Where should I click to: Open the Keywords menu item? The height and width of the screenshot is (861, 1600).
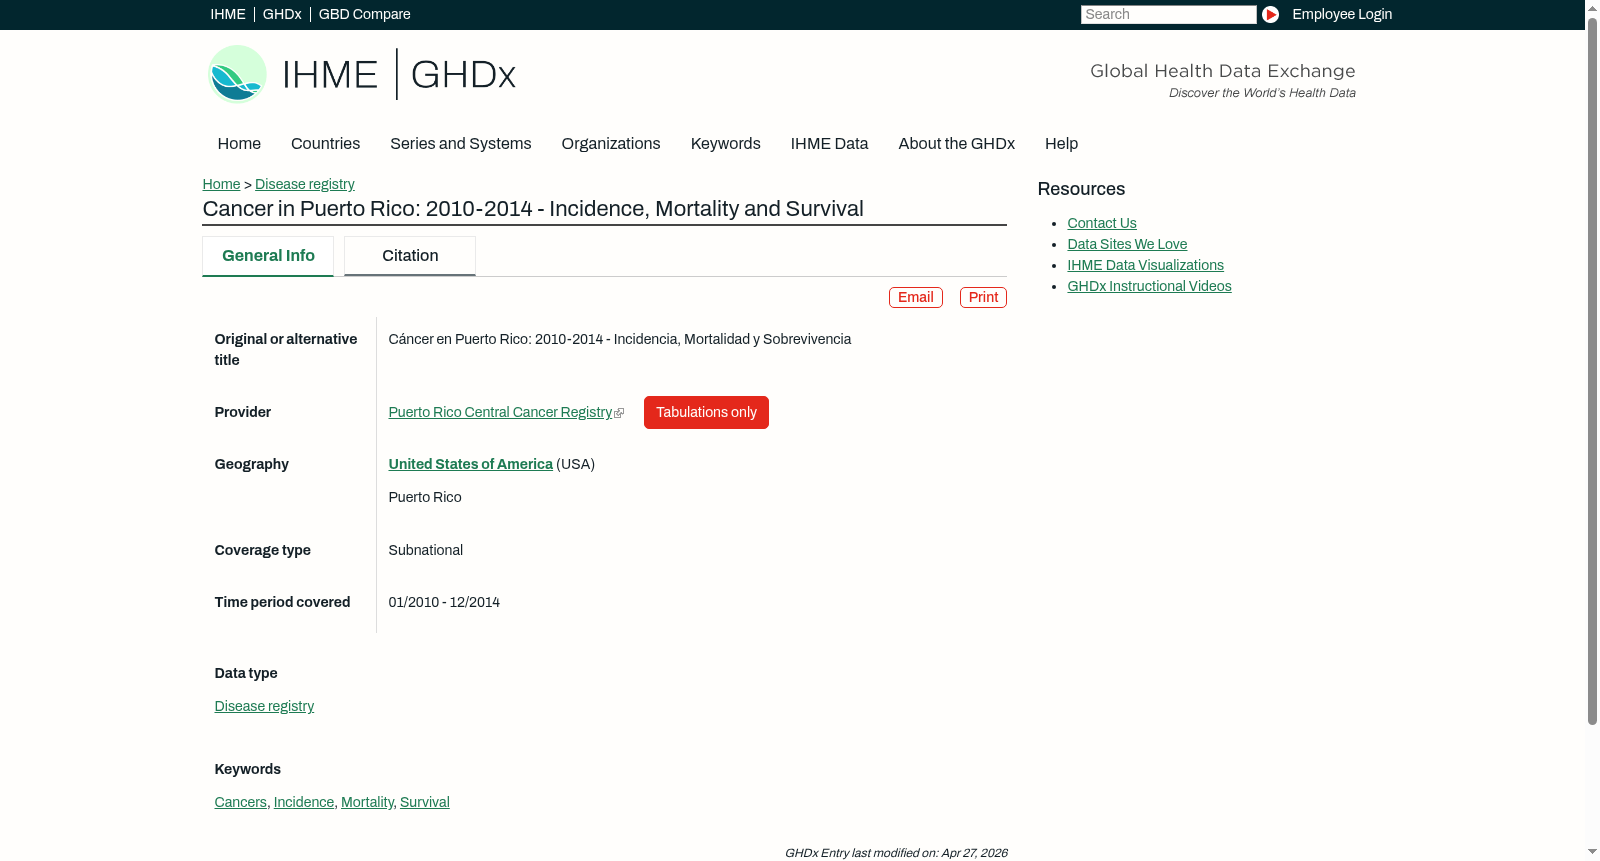(725, 144)
